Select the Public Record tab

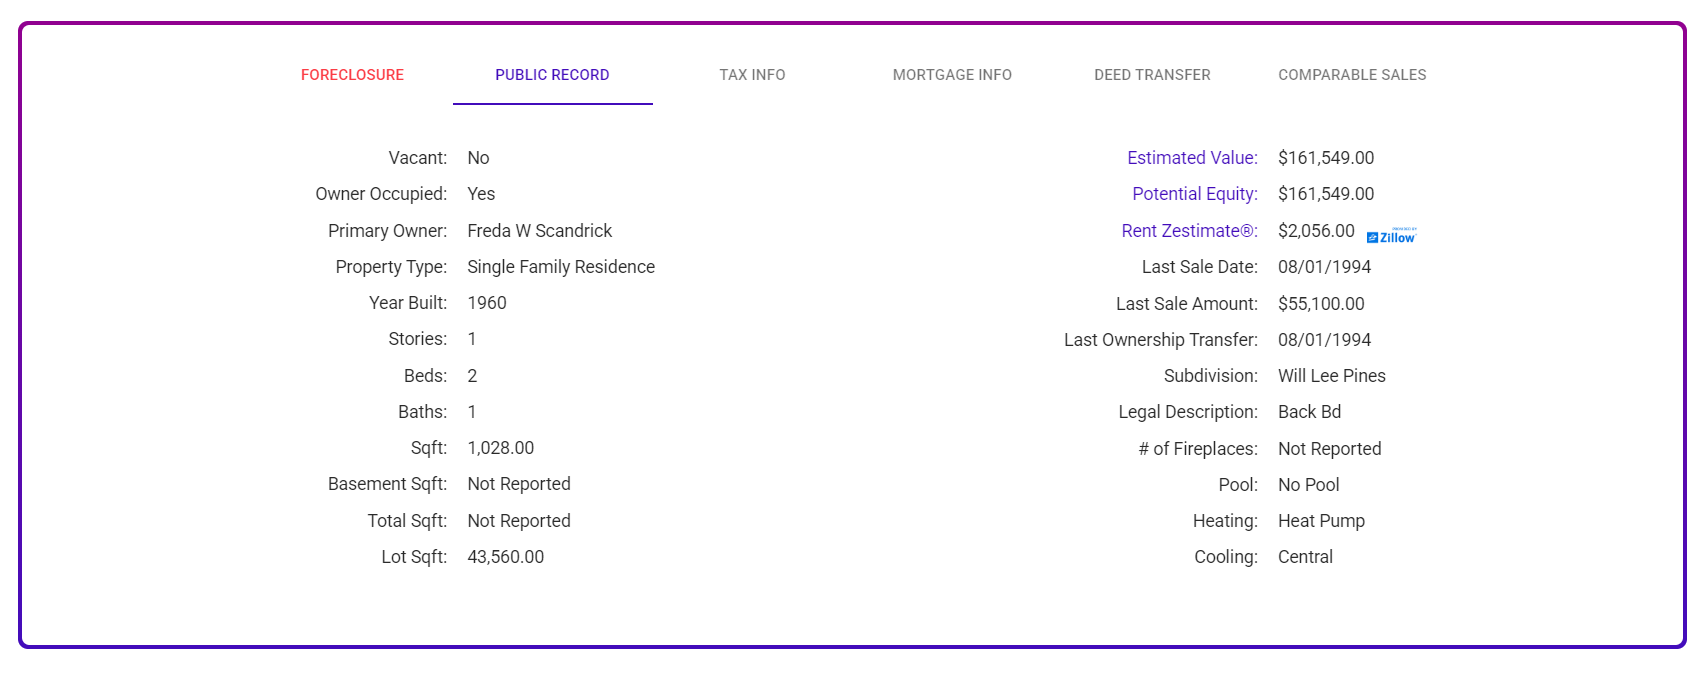click(x=552, y=75)
